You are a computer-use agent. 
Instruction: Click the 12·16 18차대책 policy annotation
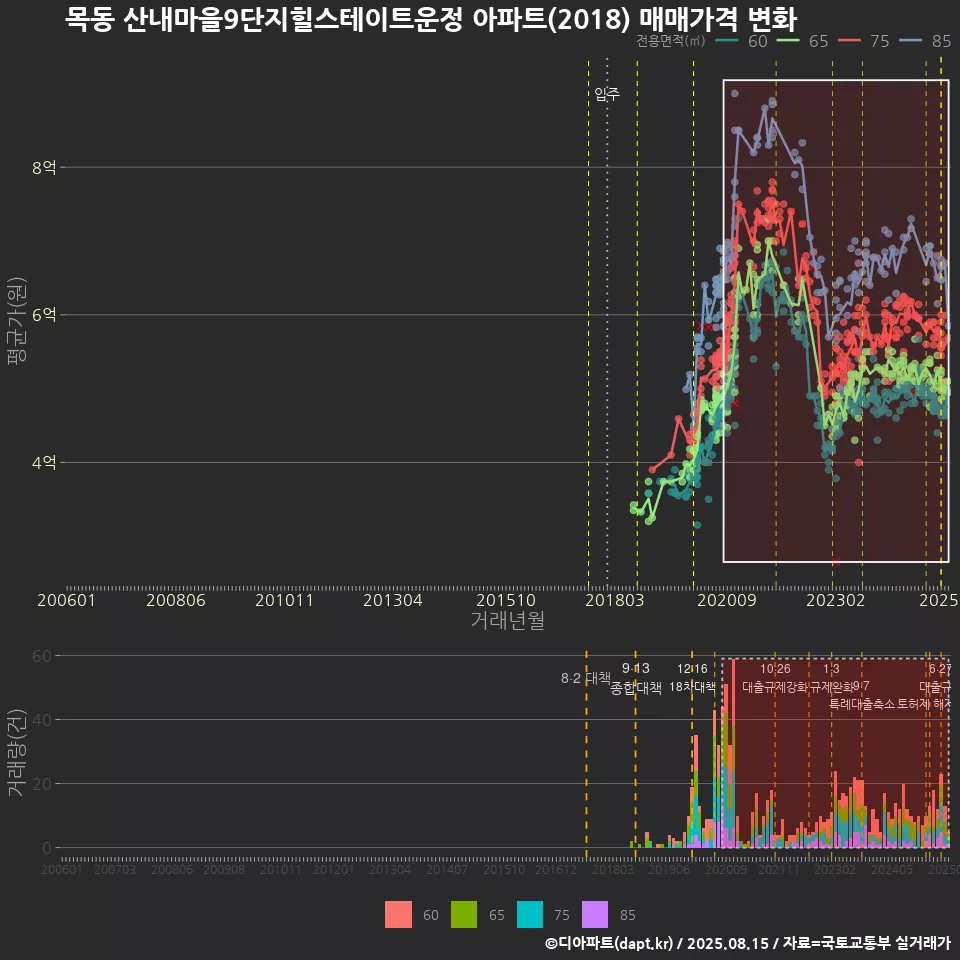pos(692,678)
